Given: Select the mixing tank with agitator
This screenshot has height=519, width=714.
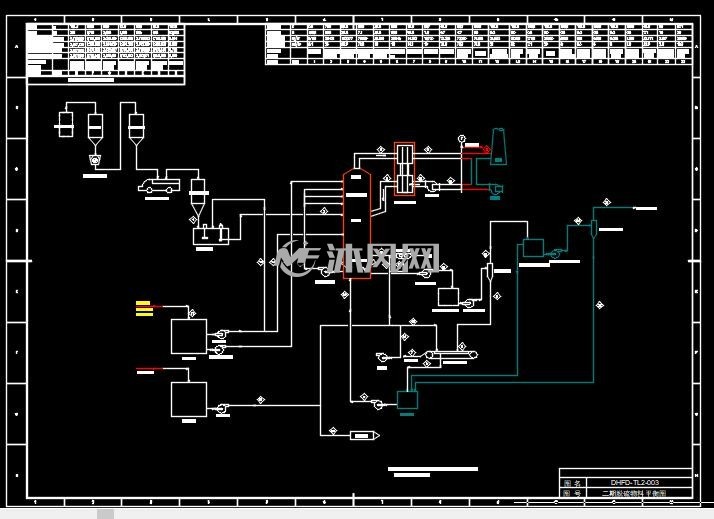Looking at the screenshot, I should pos(211,234).
